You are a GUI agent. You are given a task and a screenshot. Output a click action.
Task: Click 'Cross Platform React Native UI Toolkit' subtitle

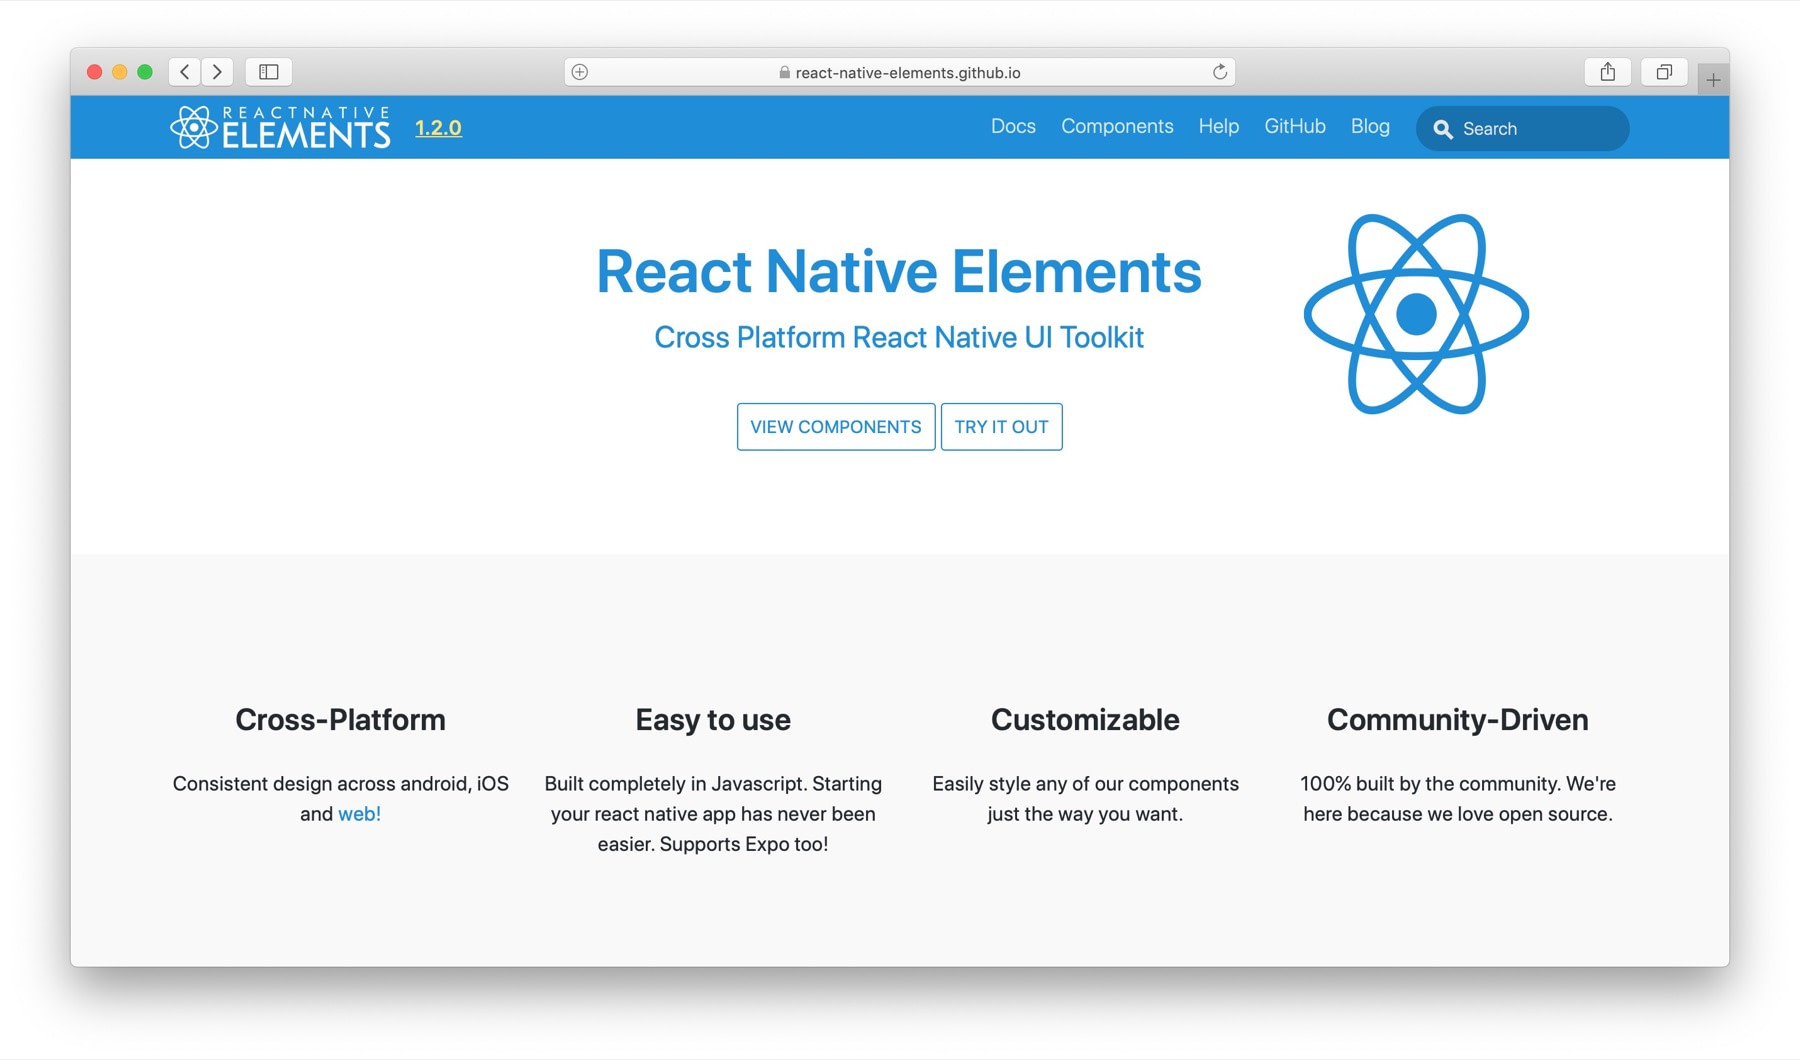point(899,337)
